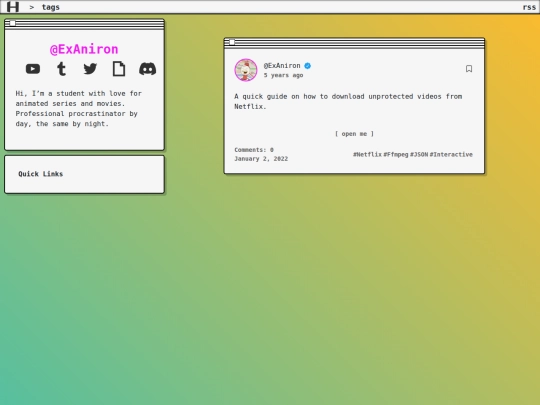Click the @ExAniron author name in post
The height and width of the screenshot is (405, 540).
coord(282,66)
